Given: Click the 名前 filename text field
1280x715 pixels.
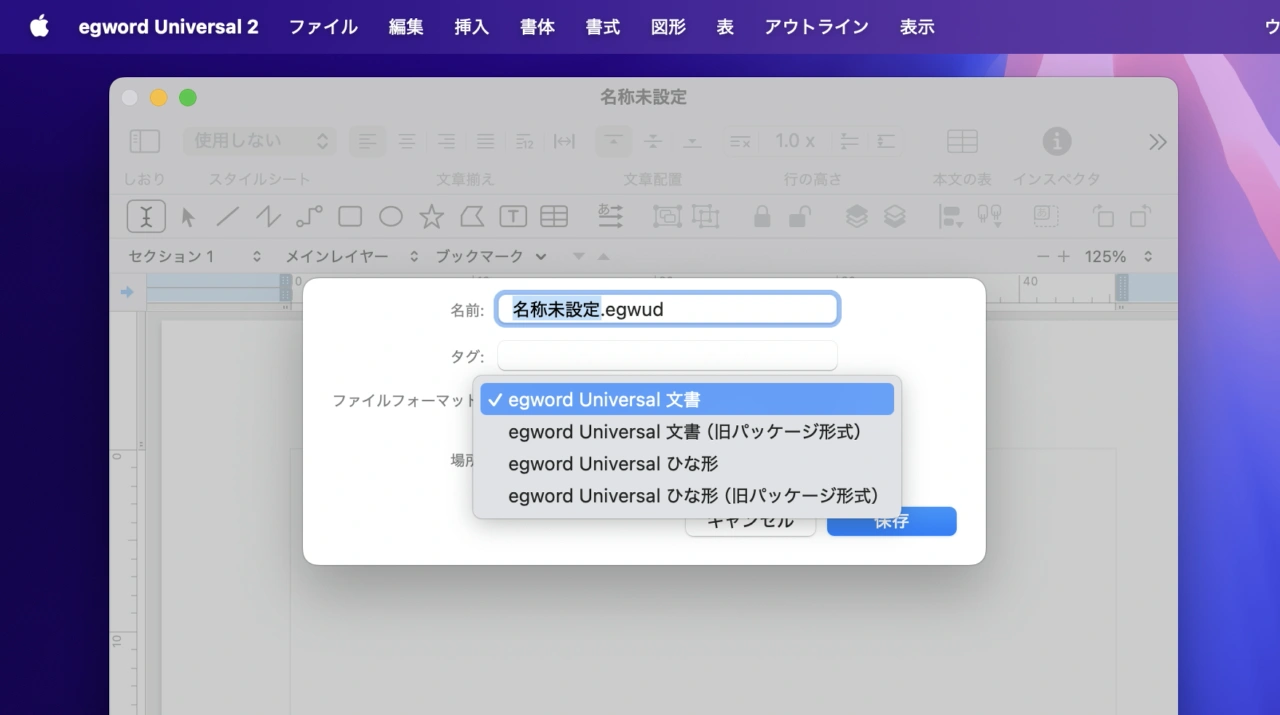Looking at the screenshot, I should (x=667, y=310).
